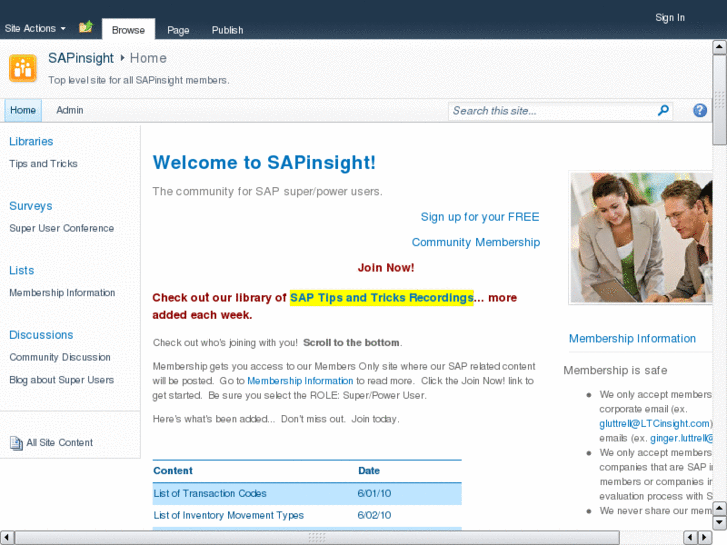Viewport: 727px width, 545px height.
Task: Click the SAPinsight breadcrumb title link
Action: coord(81,58)
